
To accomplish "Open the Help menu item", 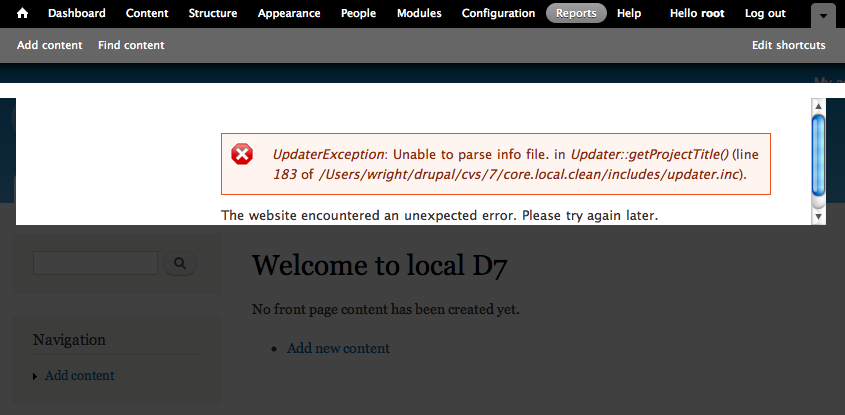I will tap(629, 13).
